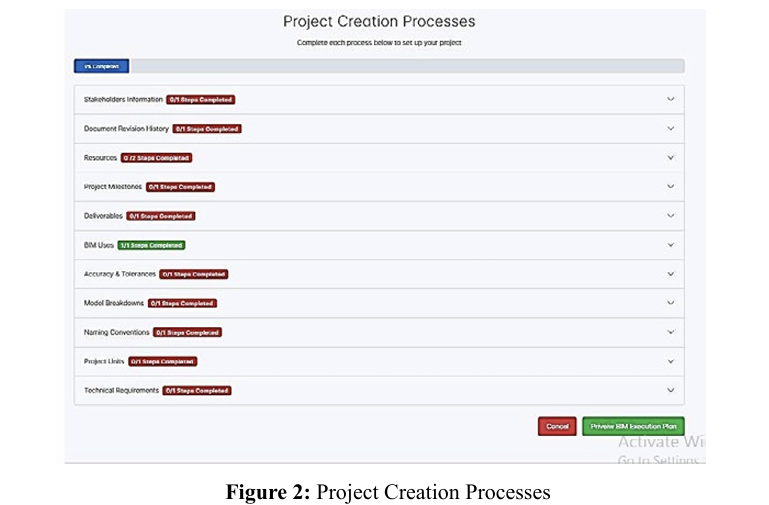Click the Stakeholders Information steps badge
Viewport: 769px width, 505px height.
(201, 100)
